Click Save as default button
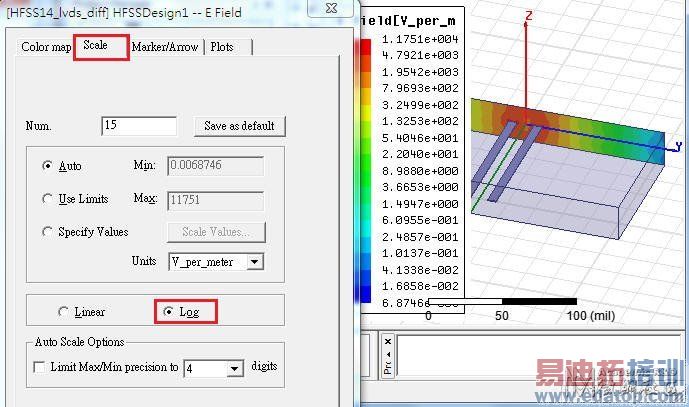The height and width of the screenshot is (407, 689). (x=239, y=126)
